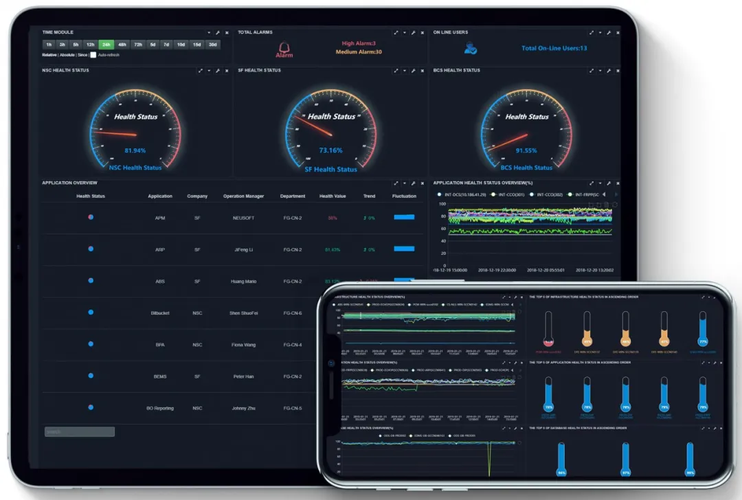Click fluctuation bar in APM row
This screenshot has width=742, height=500.
click(404, 217)
